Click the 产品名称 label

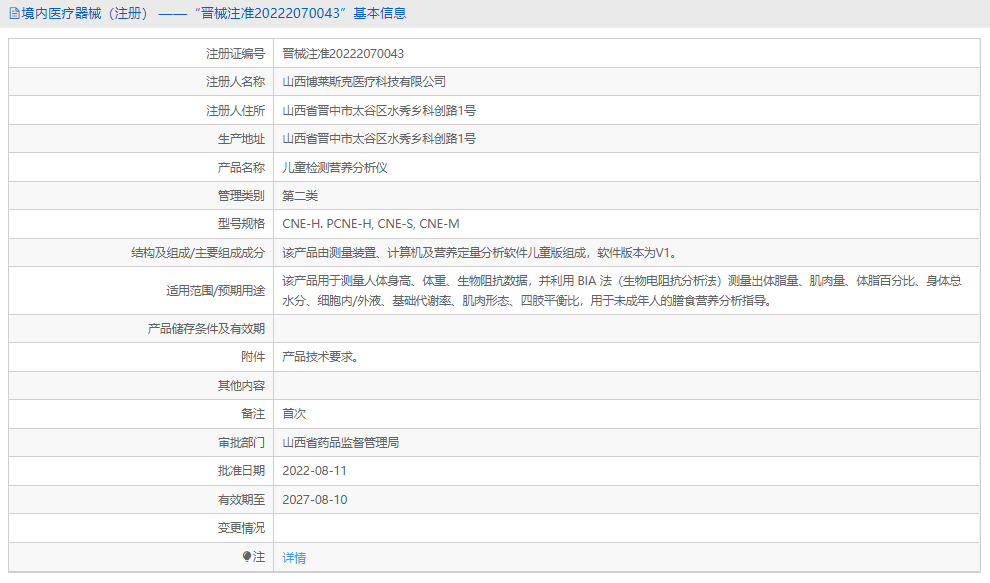[x=241, y=167]
